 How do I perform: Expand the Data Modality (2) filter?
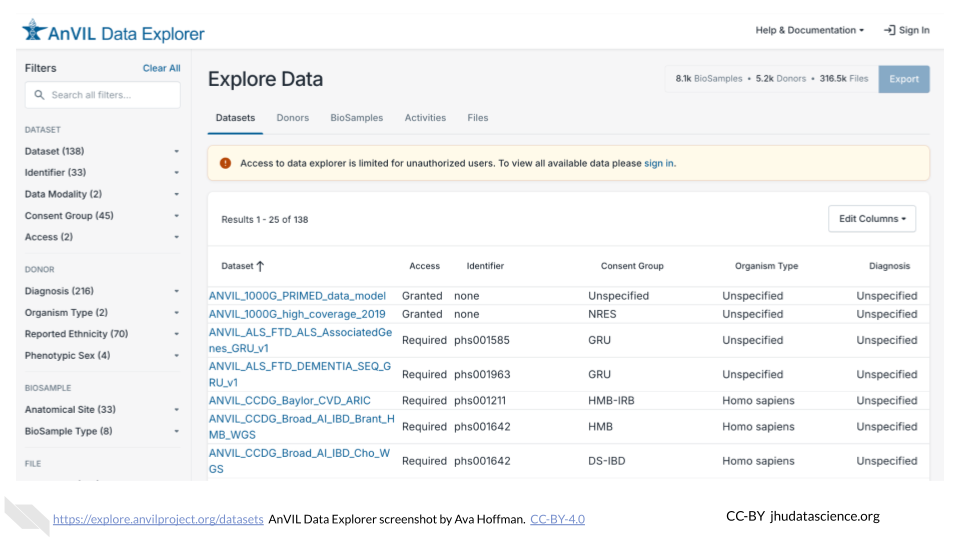(x=102, y=194)
